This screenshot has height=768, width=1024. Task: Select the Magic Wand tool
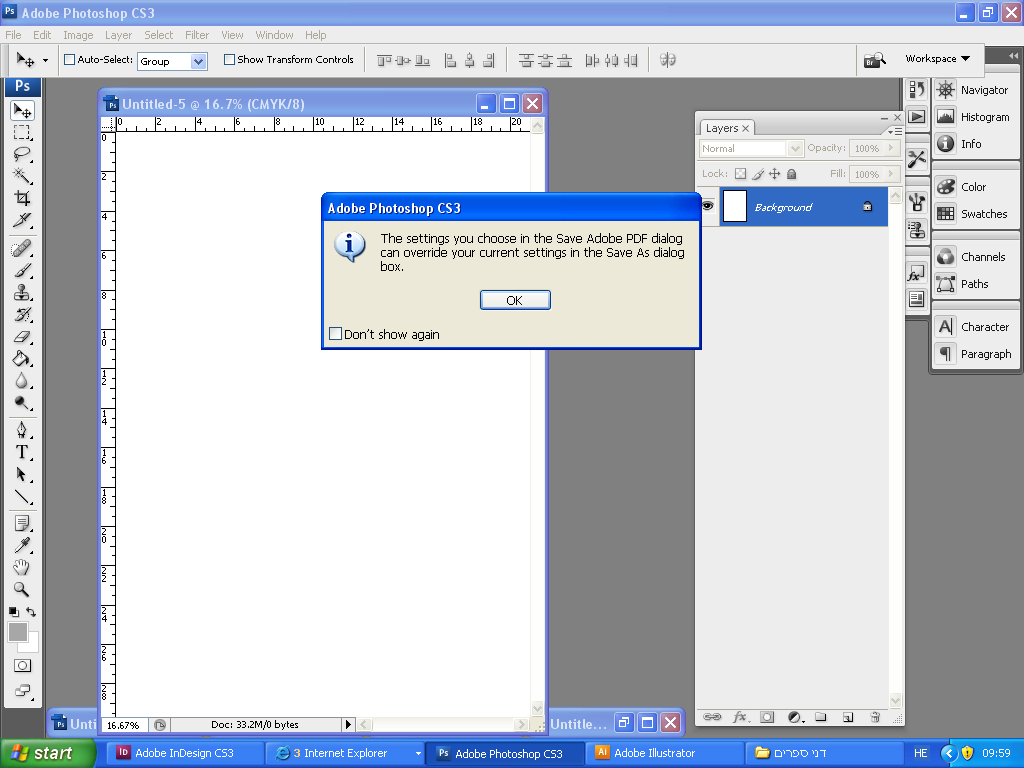(22, 176)
